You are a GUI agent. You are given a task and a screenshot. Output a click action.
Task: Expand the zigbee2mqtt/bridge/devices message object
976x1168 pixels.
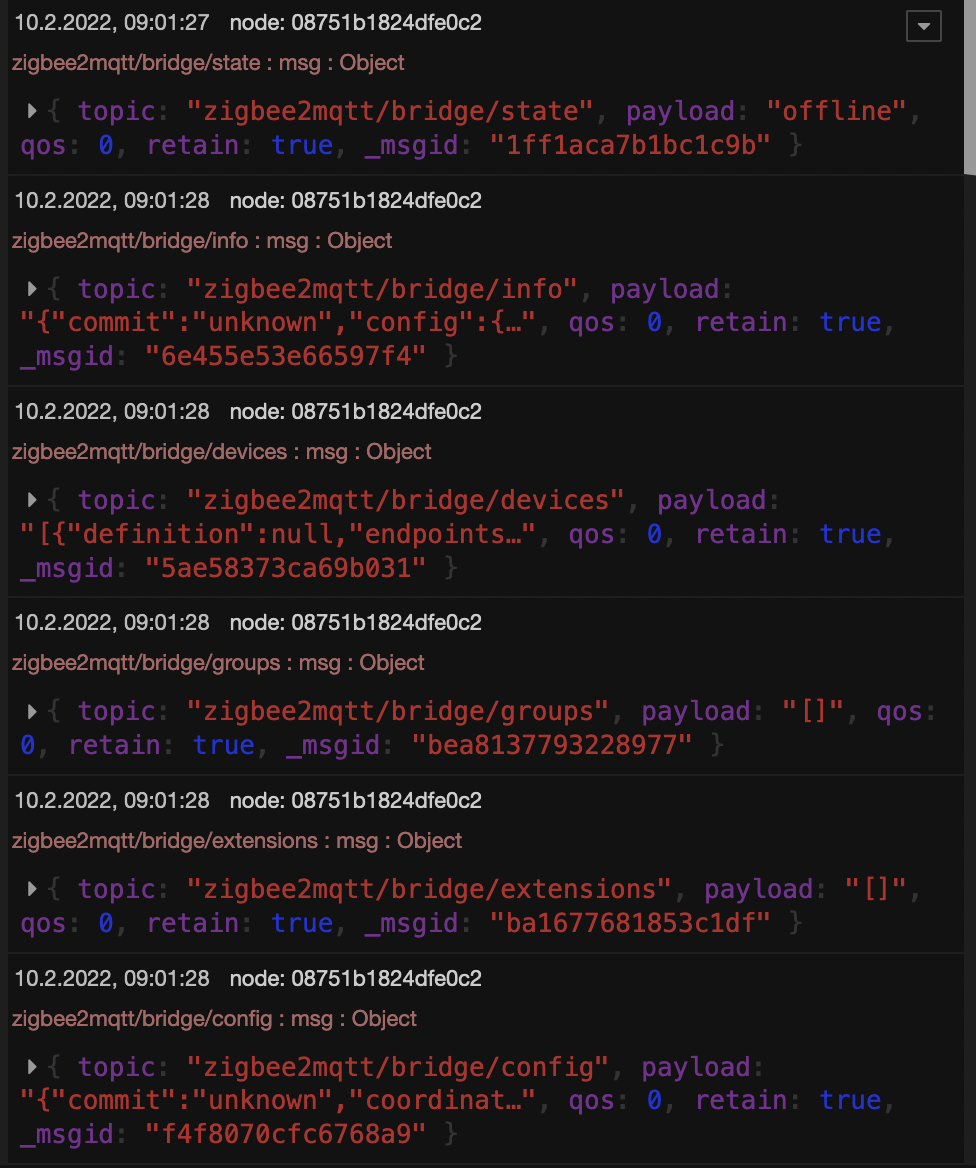coord(32,500)
